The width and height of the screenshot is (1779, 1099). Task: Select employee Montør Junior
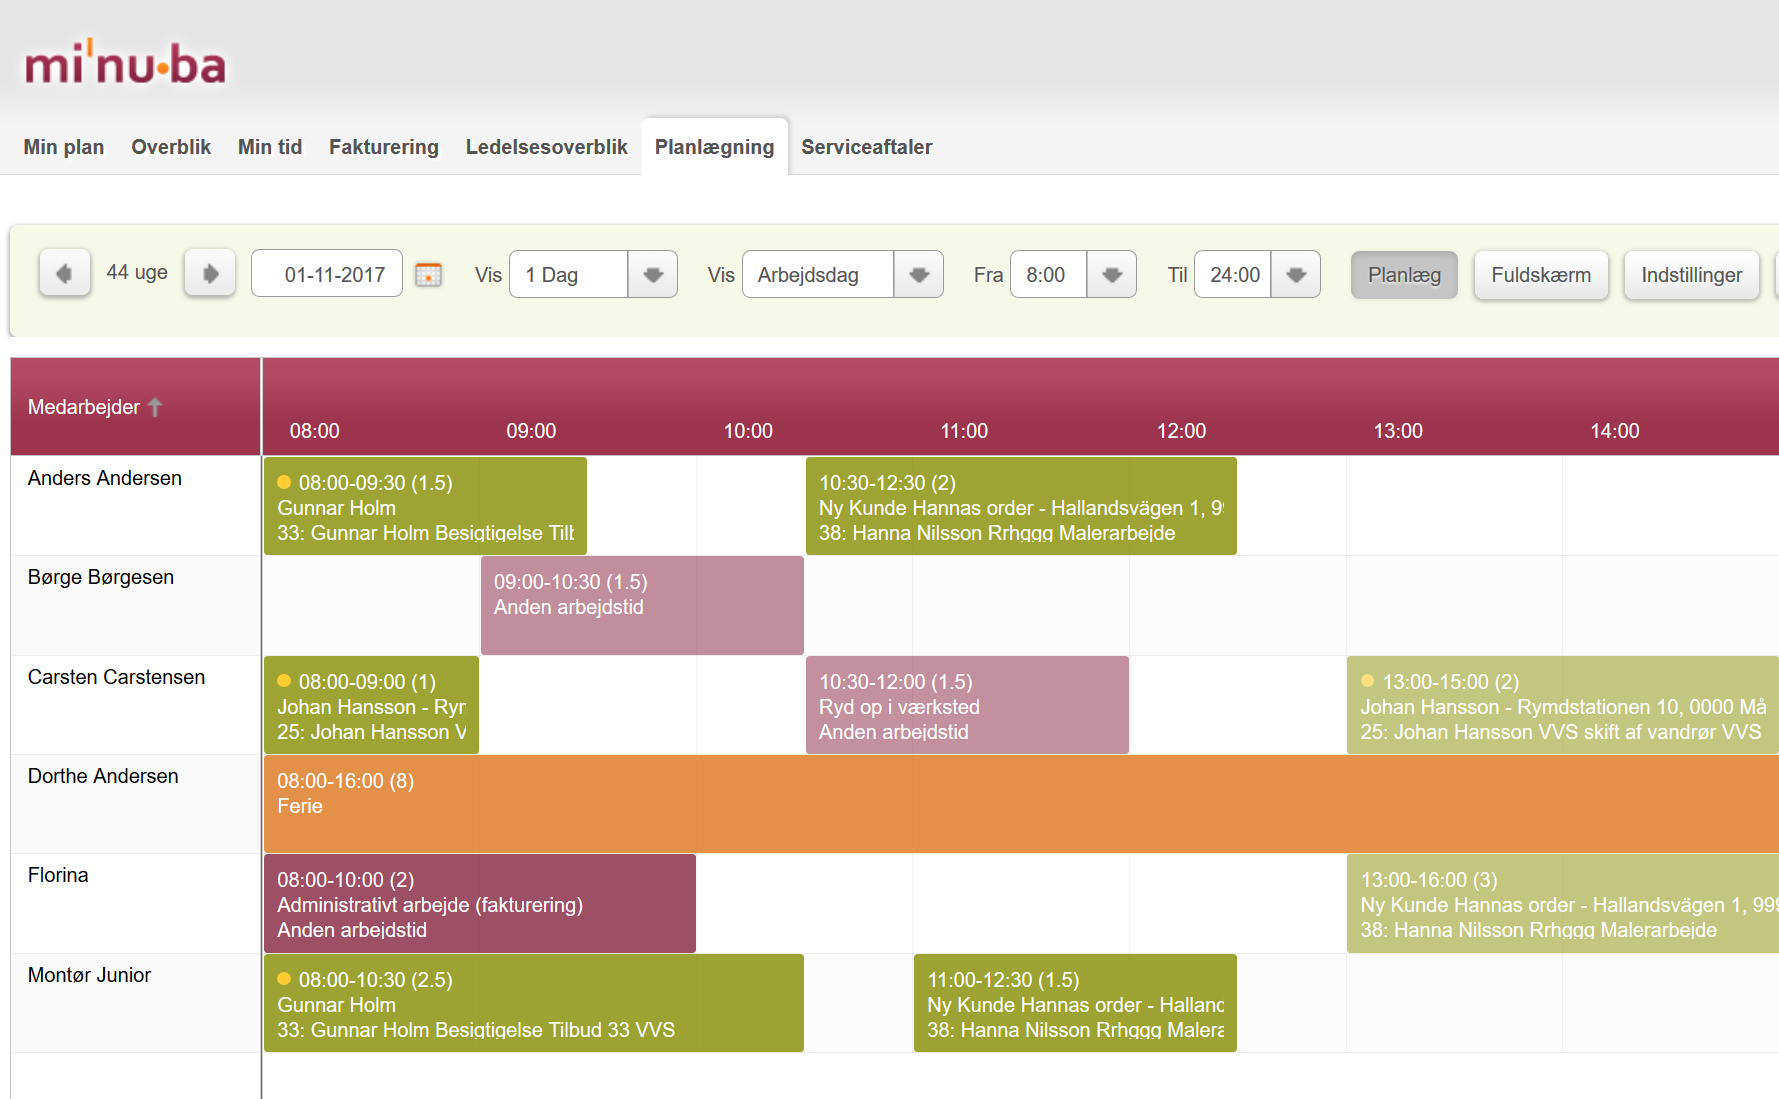(x=89, y=975)
